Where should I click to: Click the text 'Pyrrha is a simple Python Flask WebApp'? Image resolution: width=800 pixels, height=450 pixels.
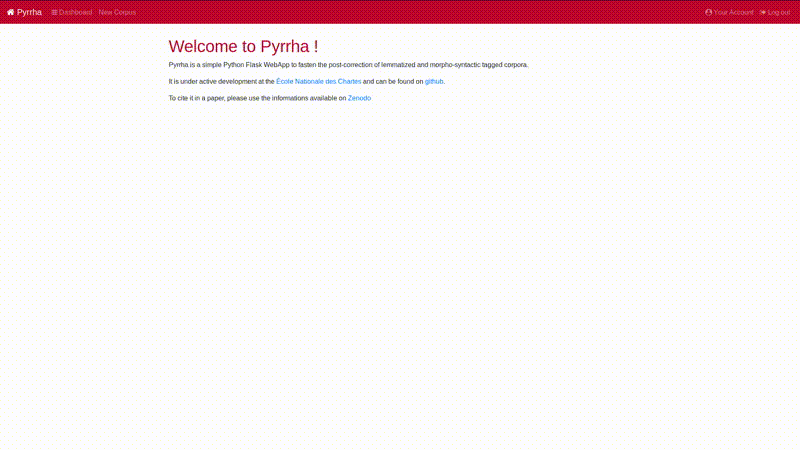229,65
